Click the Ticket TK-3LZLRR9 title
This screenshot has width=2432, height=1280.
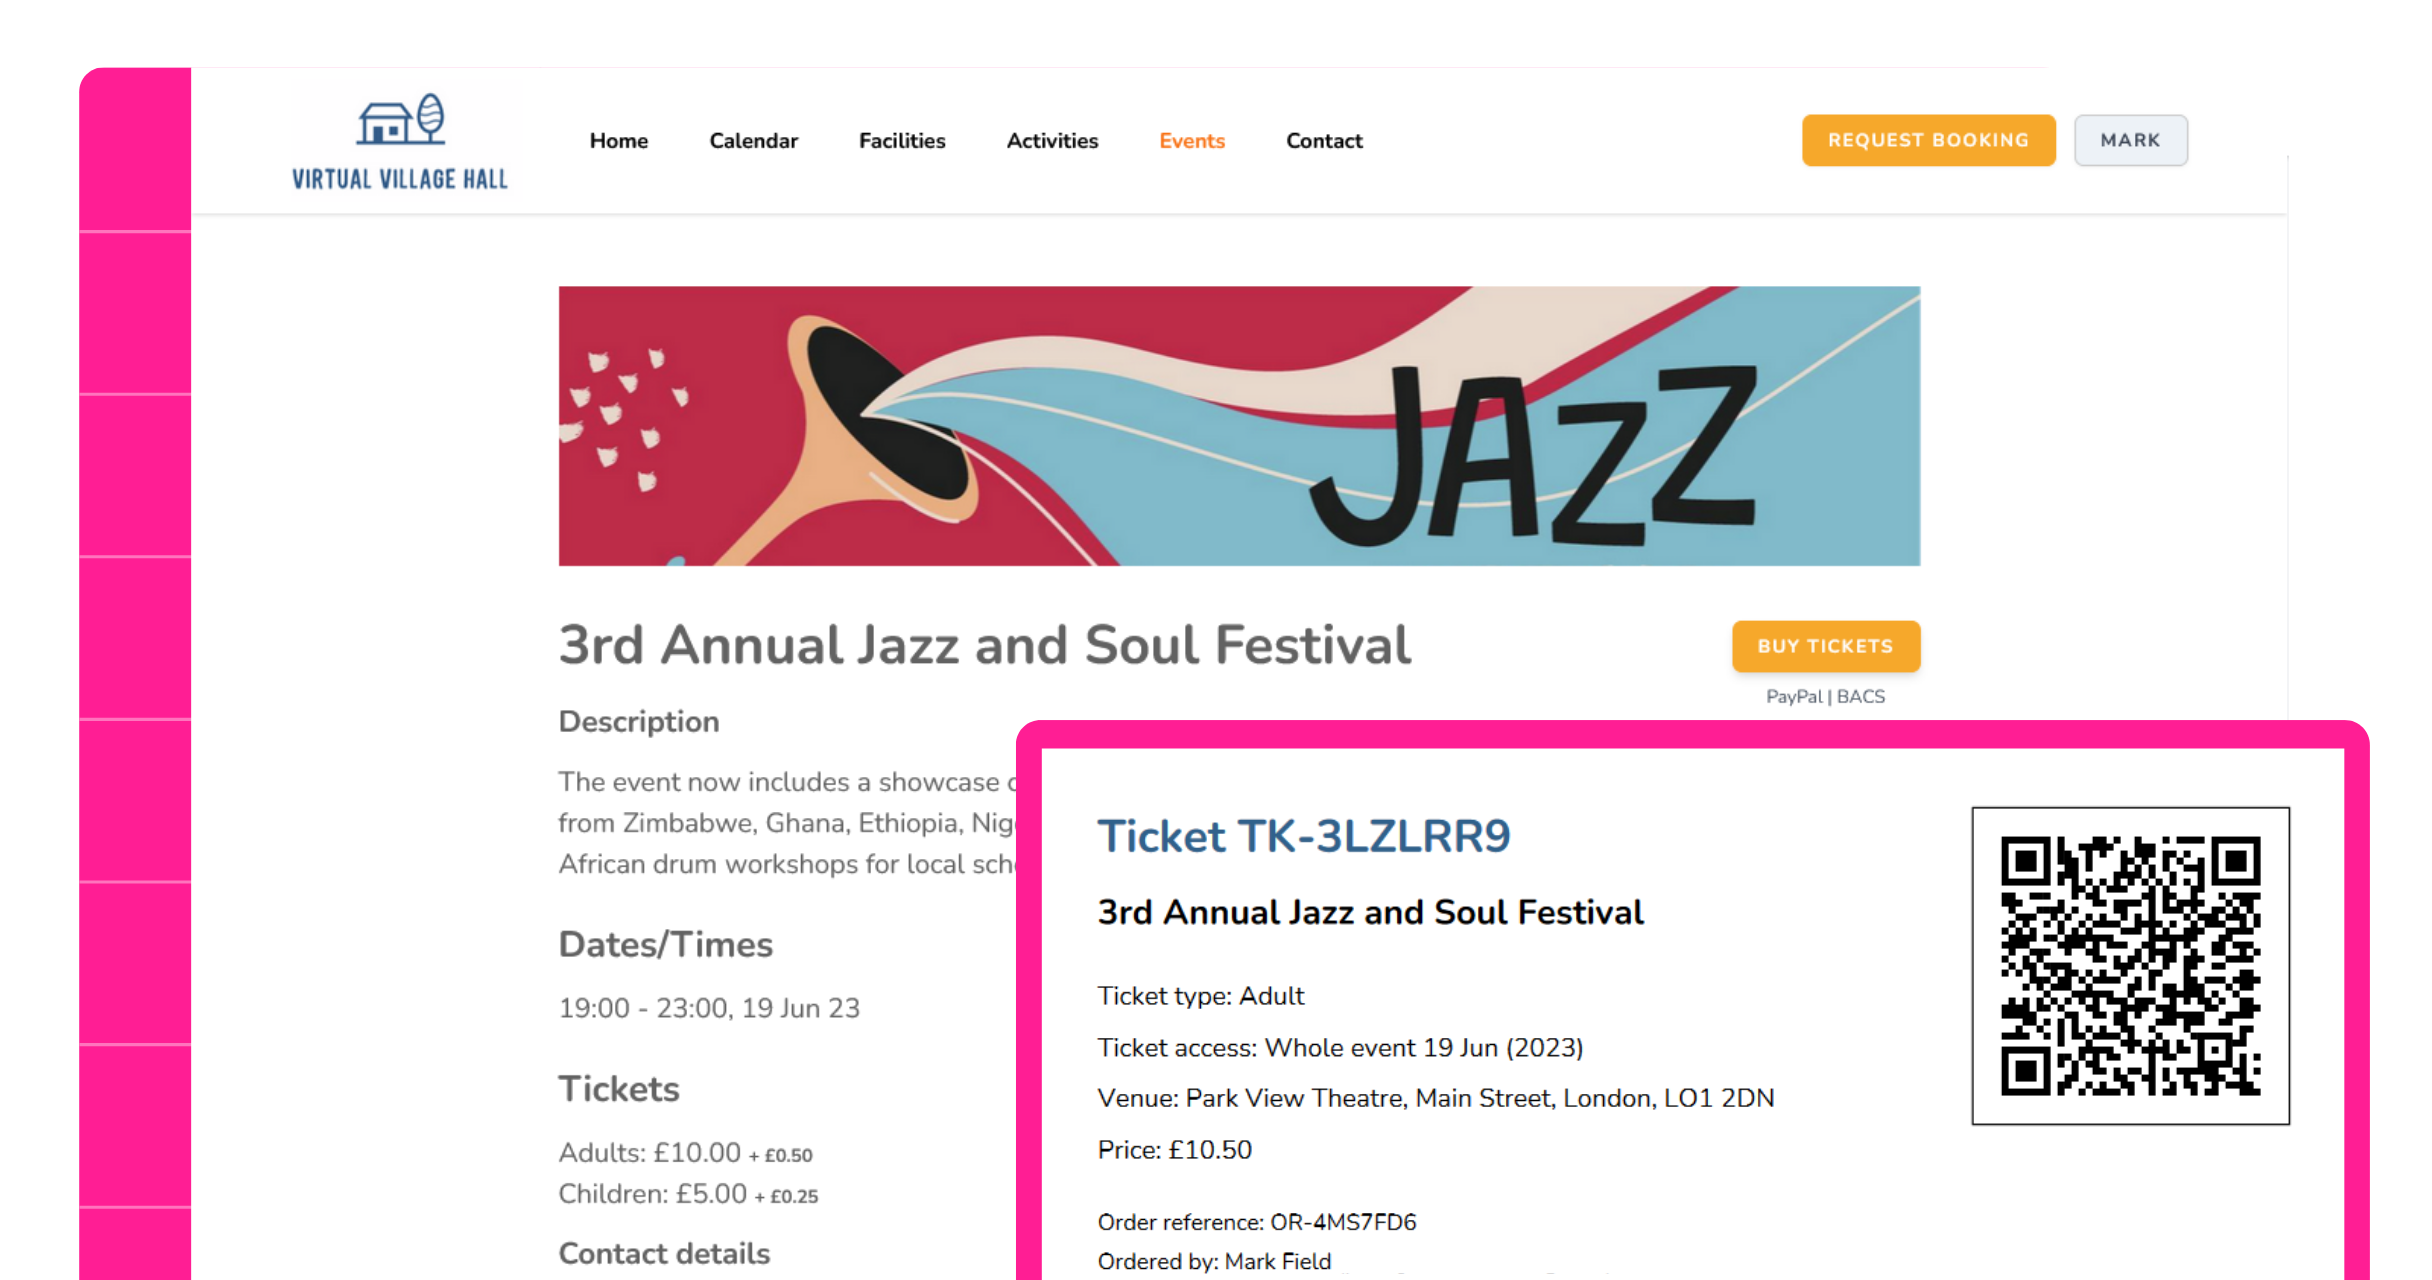1303,836
